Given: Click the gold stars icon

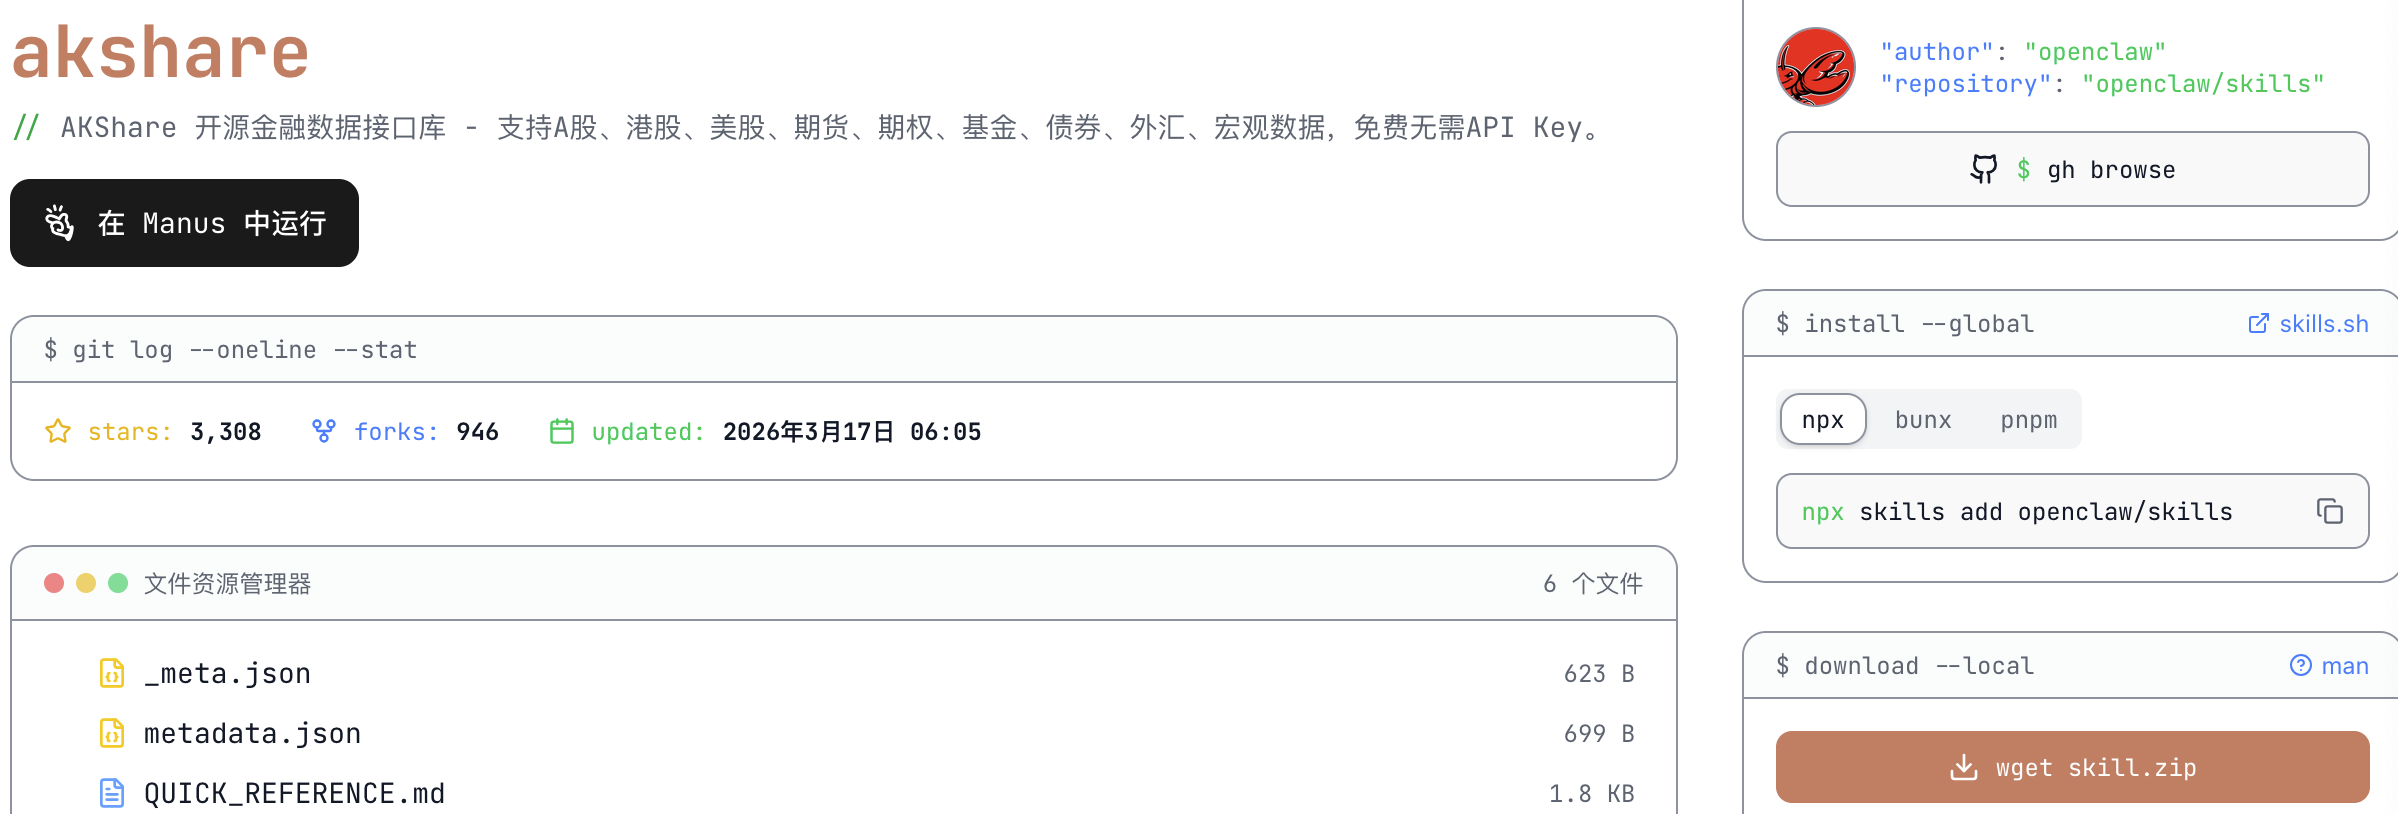Looking at the screenshot, I should click(x=58, y=431).
